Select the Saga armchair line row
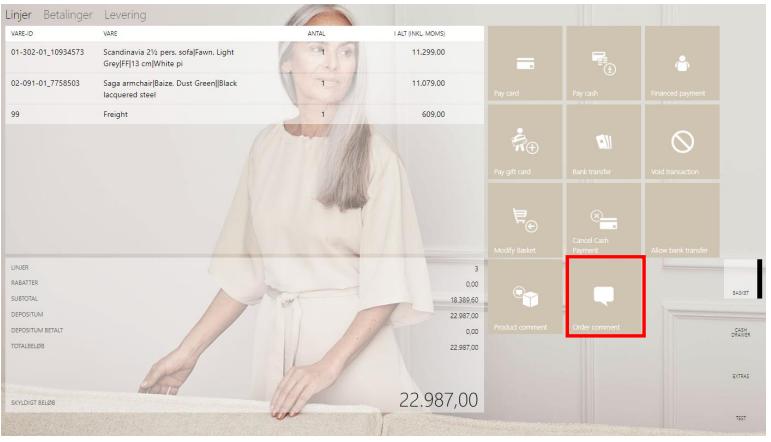 click(240, 88)
